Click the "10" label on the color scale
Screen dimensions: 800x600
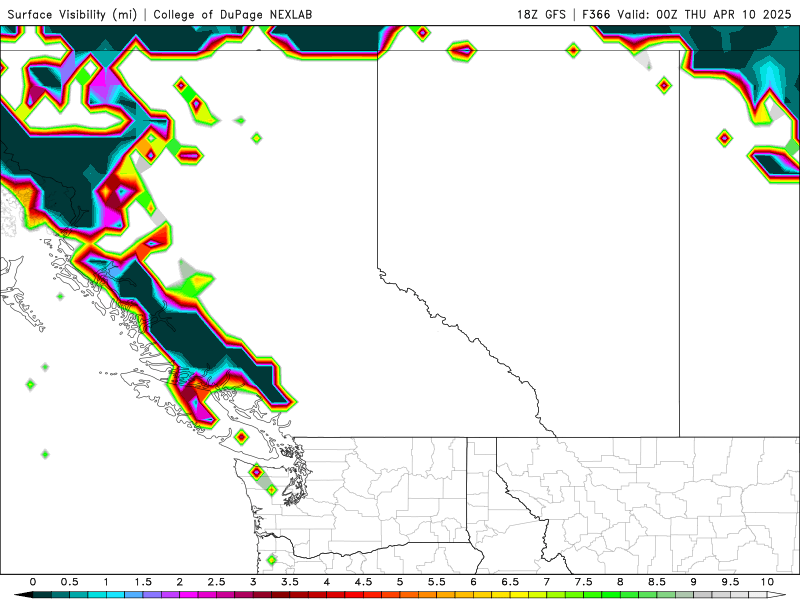pos(767,582)
